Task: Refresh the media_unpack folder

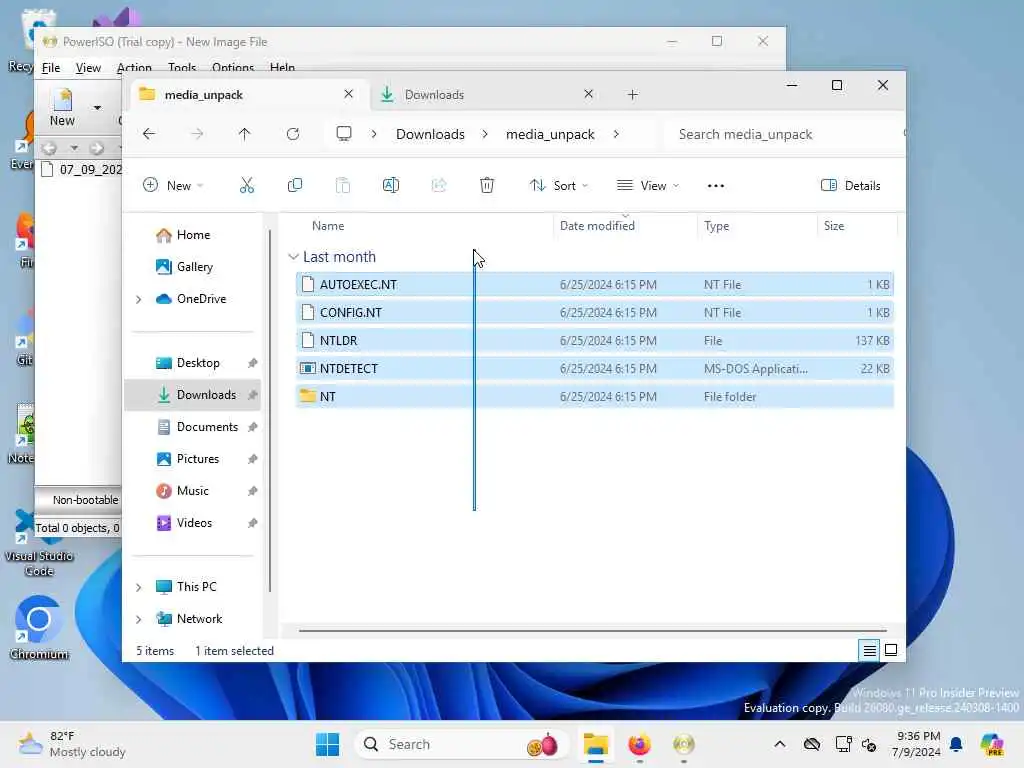Action: (x=293, y=134)
